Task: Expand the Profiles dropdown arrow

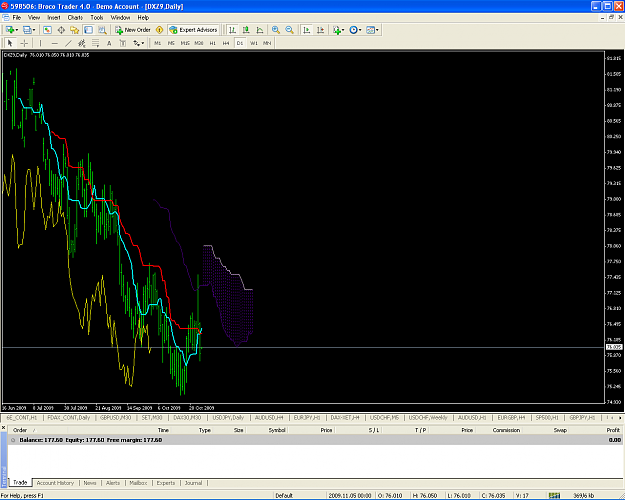Action: tap(34, 30)
